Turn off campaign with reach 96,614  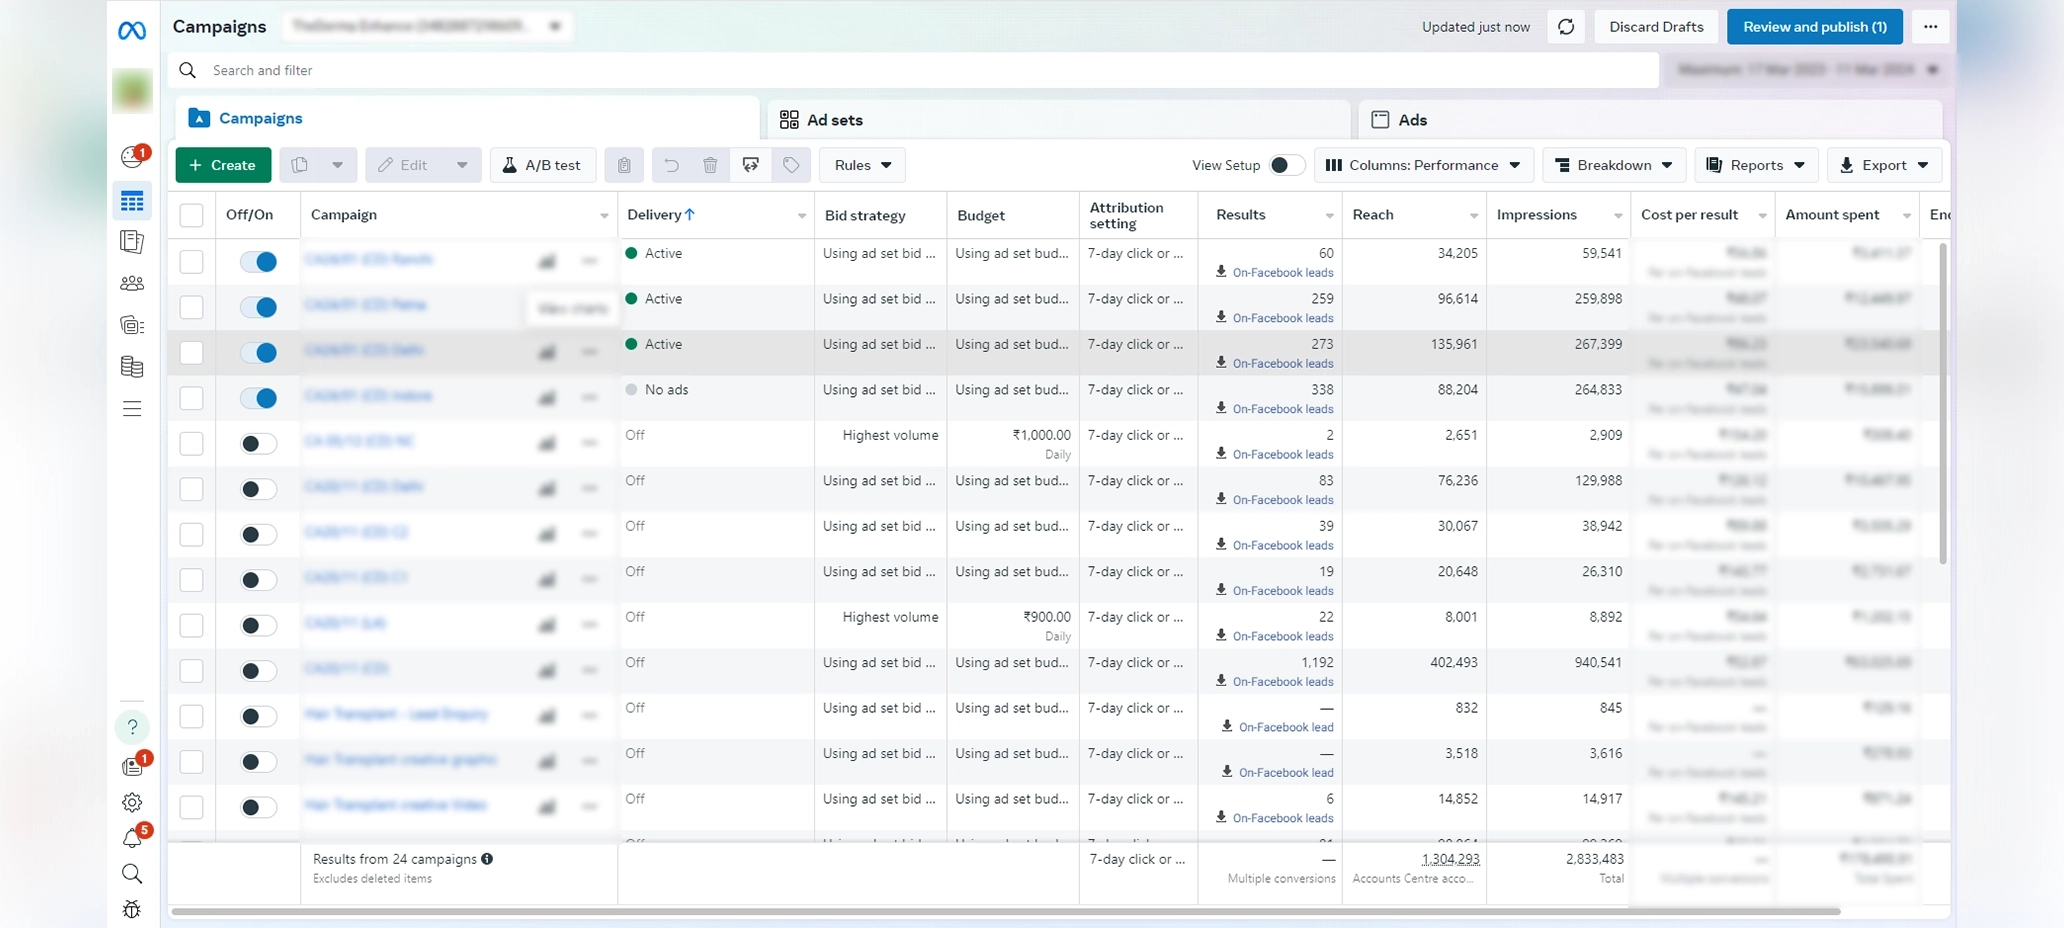click(259, 307)
